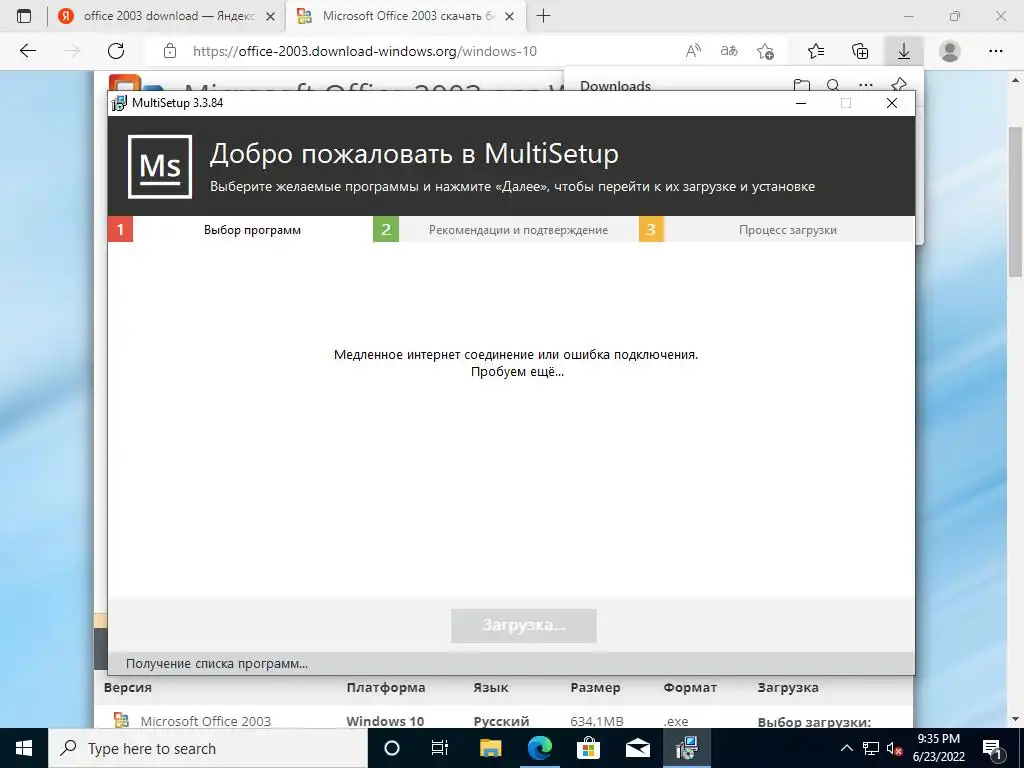The image size is (1024, 768).
Task: Go back to previous page in Edge
Action: pos(27,51)
